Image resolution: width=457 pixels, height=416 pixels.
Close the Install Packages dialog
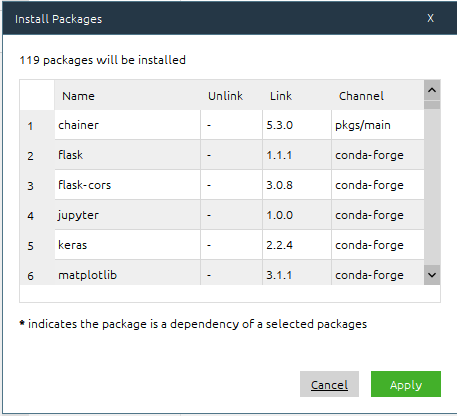tap(430, 18)
